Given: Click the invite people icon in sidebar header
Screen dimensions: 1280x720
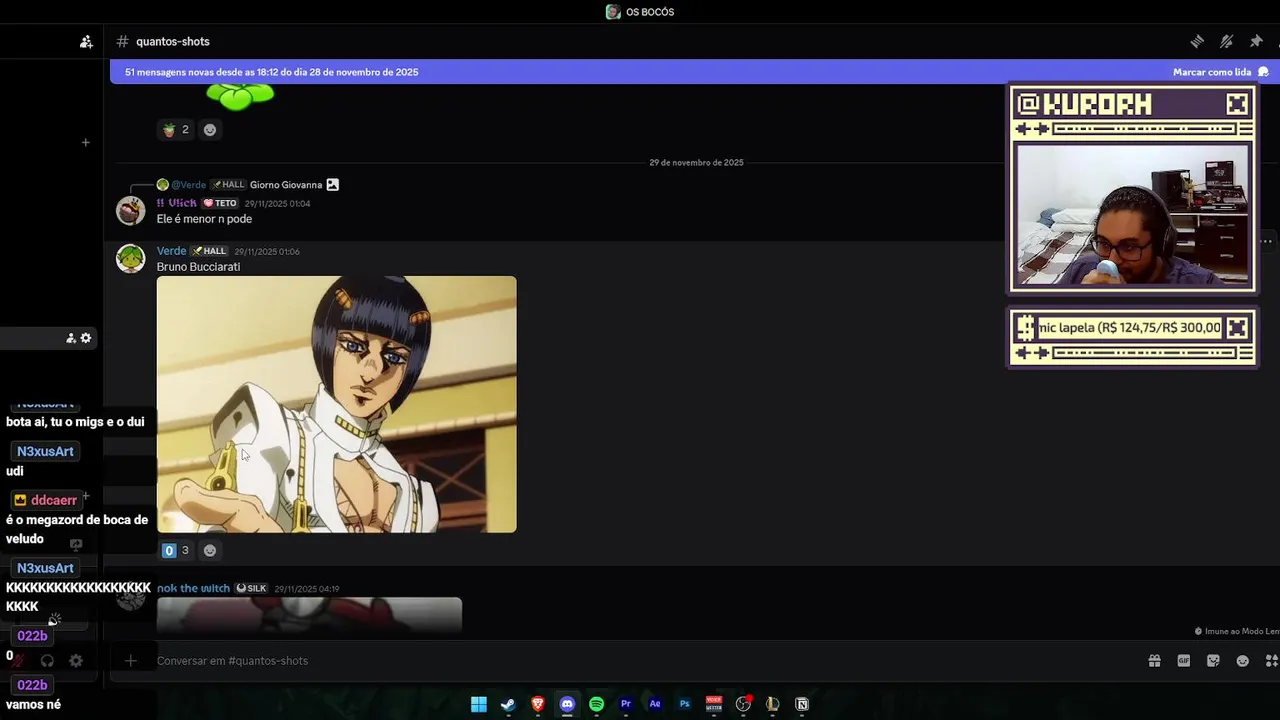Looking at the screenshot, I should pos(86,42).
